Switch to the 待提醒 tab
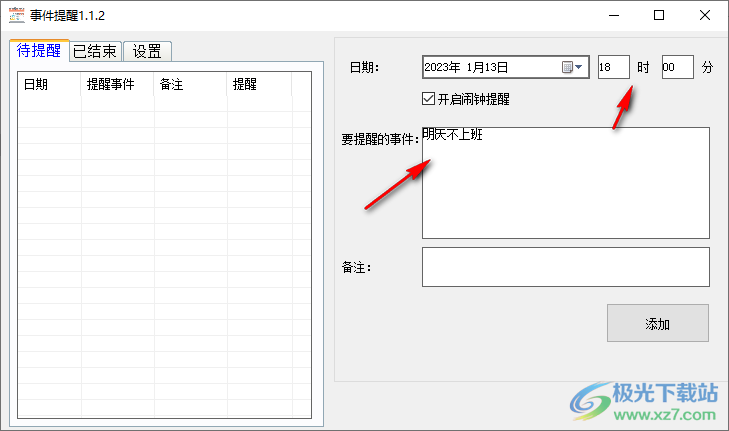729x431 pixels. click(x=40, y=50)
